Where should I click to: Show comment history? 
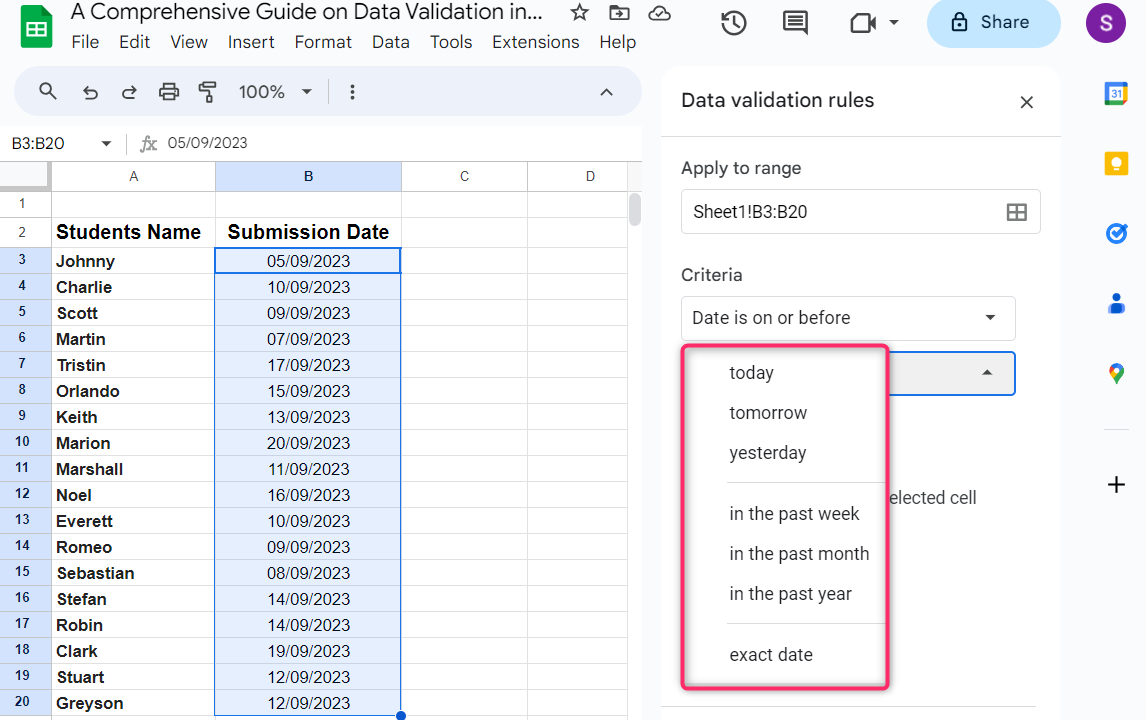point(794,22)
